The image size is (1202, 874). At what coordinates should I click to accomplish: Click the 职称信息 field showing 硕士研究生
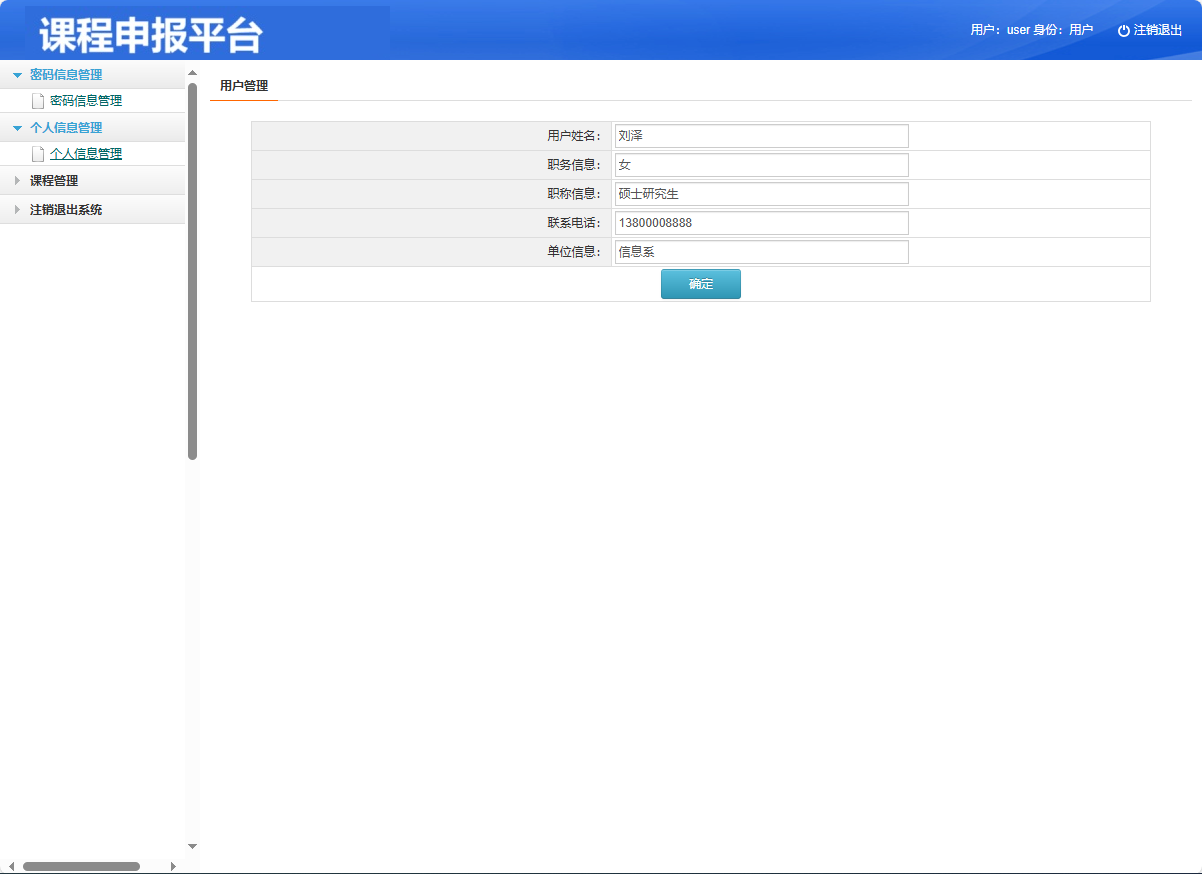(760, 193)
